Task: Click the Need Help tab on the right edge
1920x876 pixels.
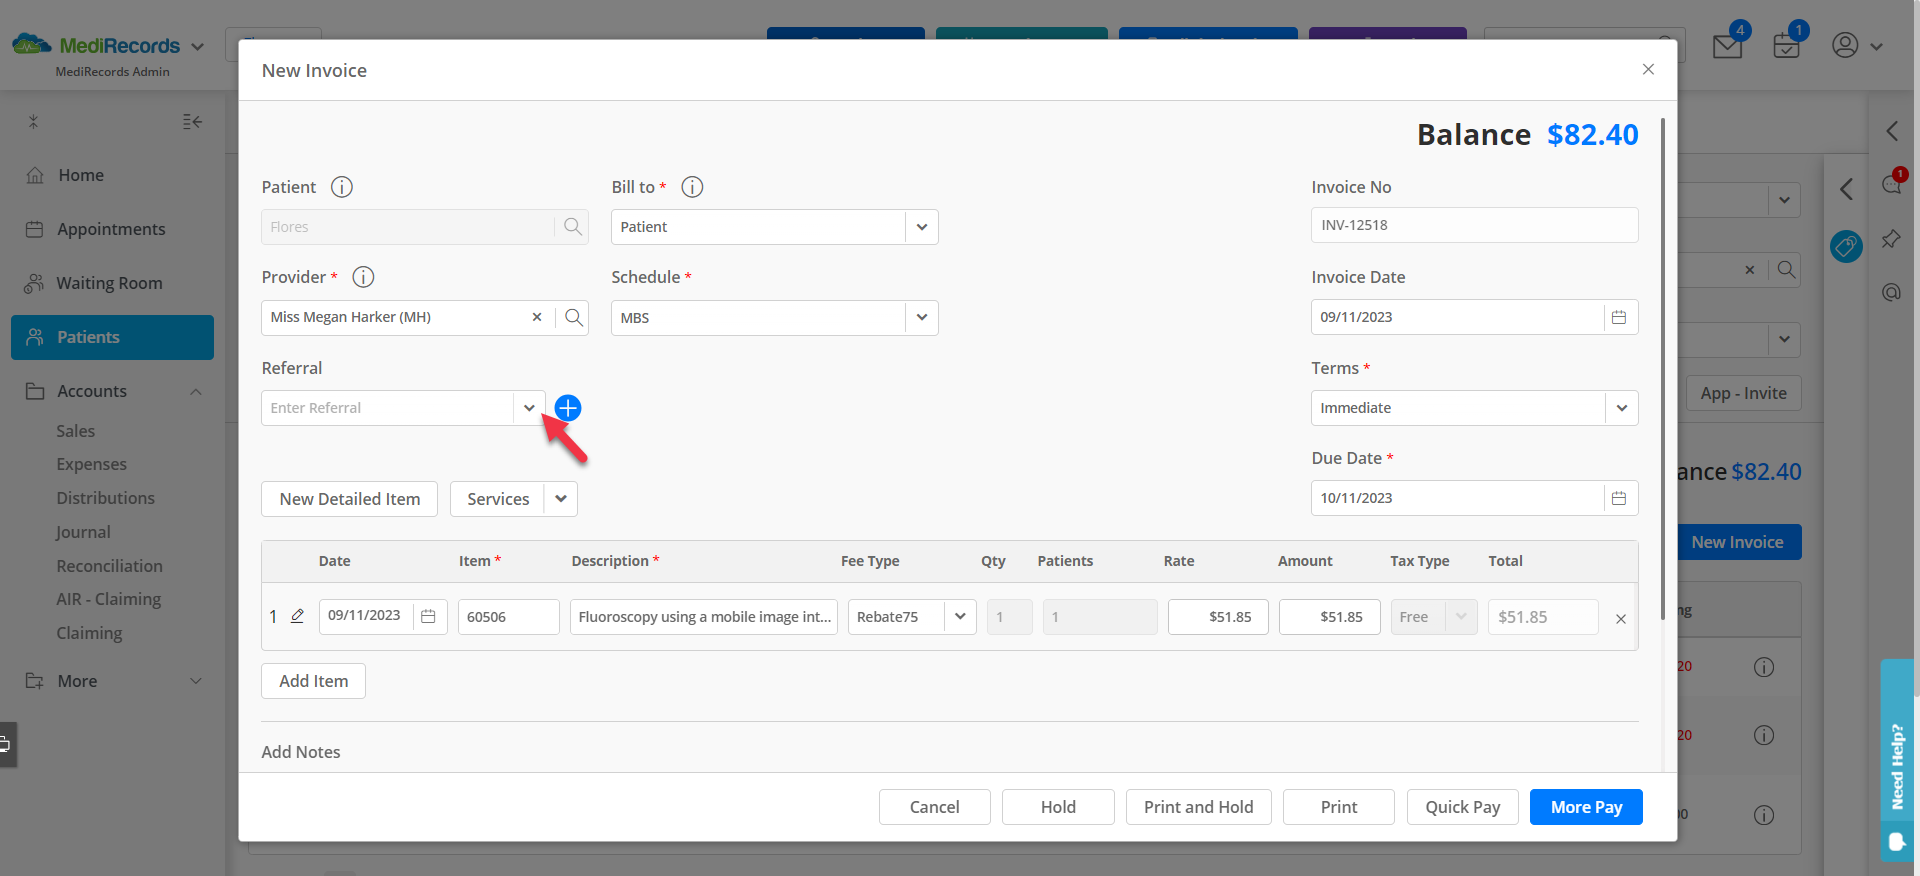Action: (1897, 760)
